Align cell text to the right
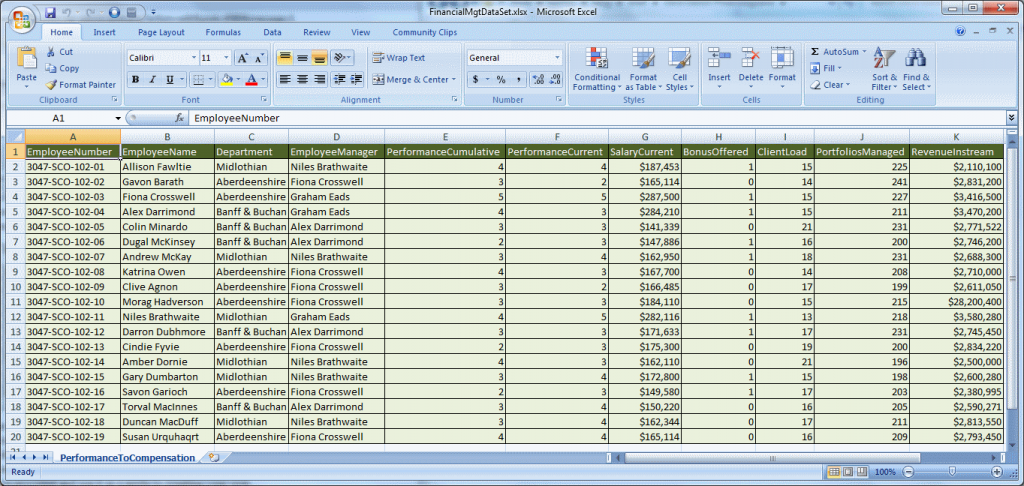Viewport: 1024px width, 486px height. coord(319,80)
